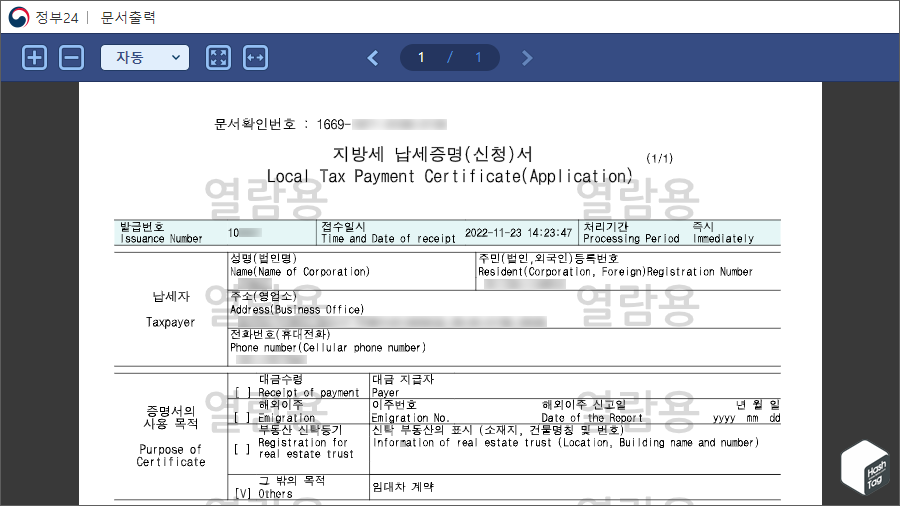Click the 납세자 Taxpayer label
The width and height of the screenshot is (900, 506).
(x=170, y=309)
